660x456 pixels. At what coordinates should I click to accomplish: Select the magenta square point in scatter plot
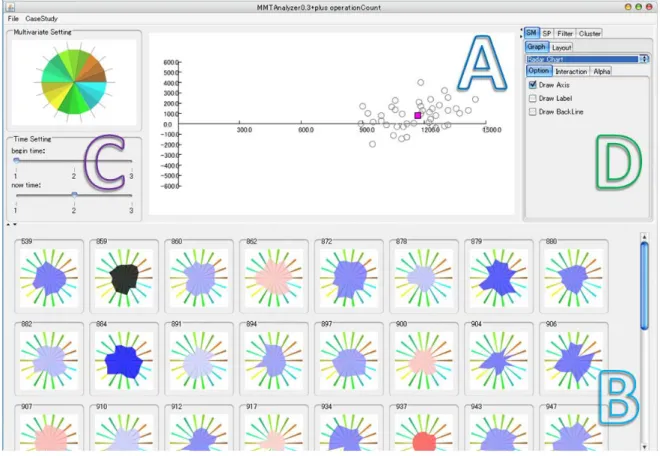tap(418, 115)
